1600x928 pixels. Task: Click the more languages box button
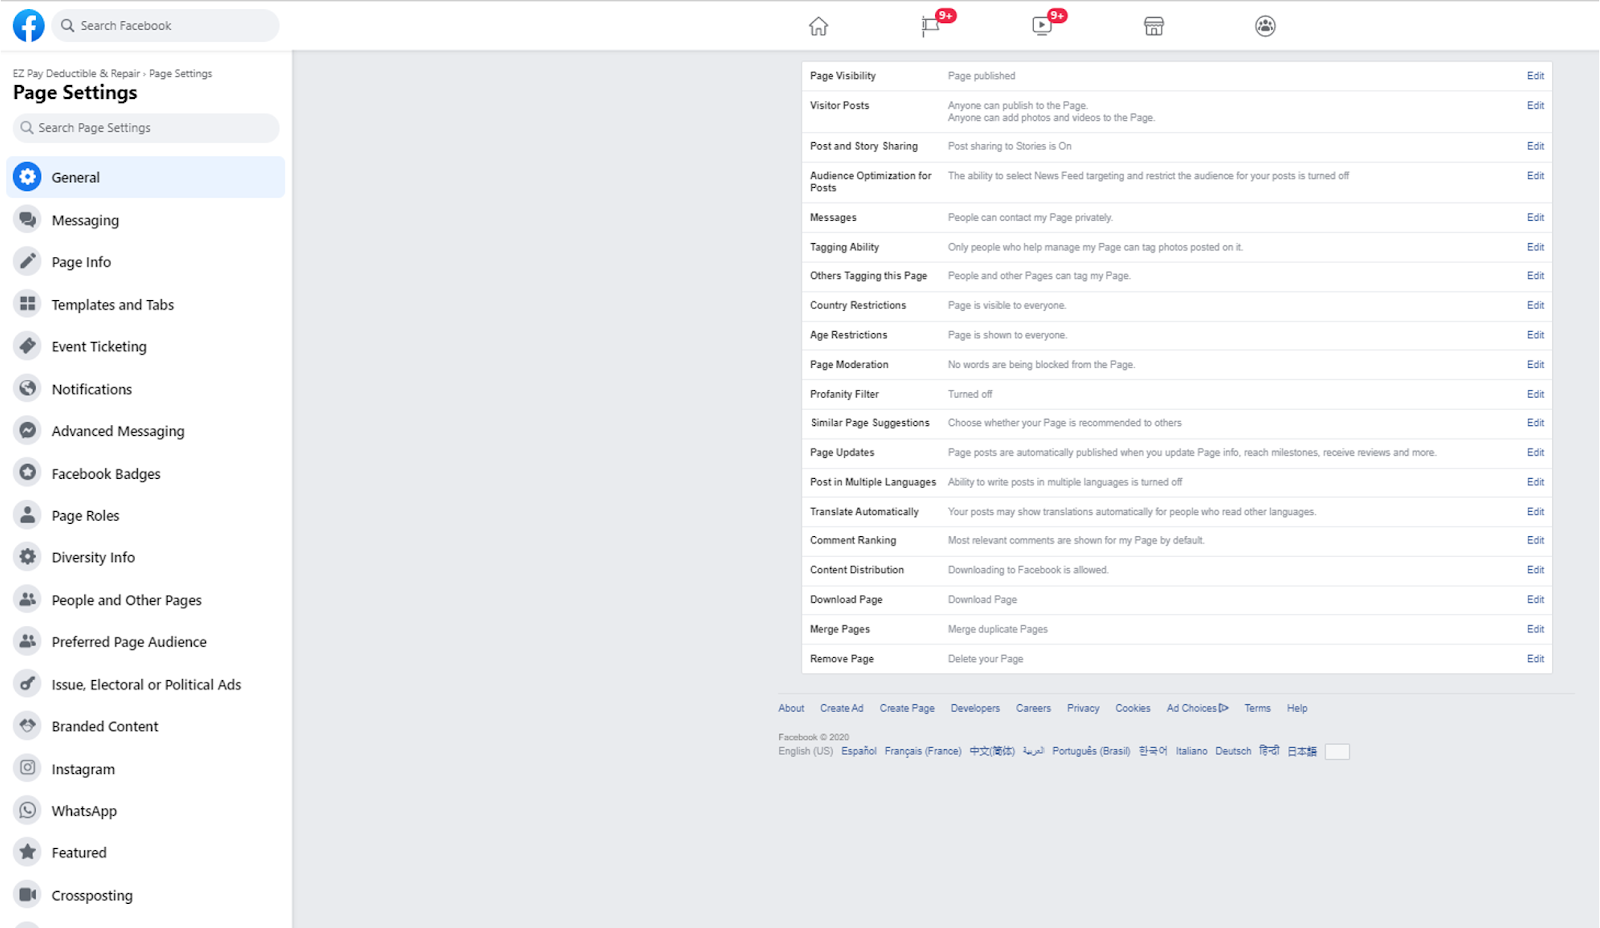1337,752
